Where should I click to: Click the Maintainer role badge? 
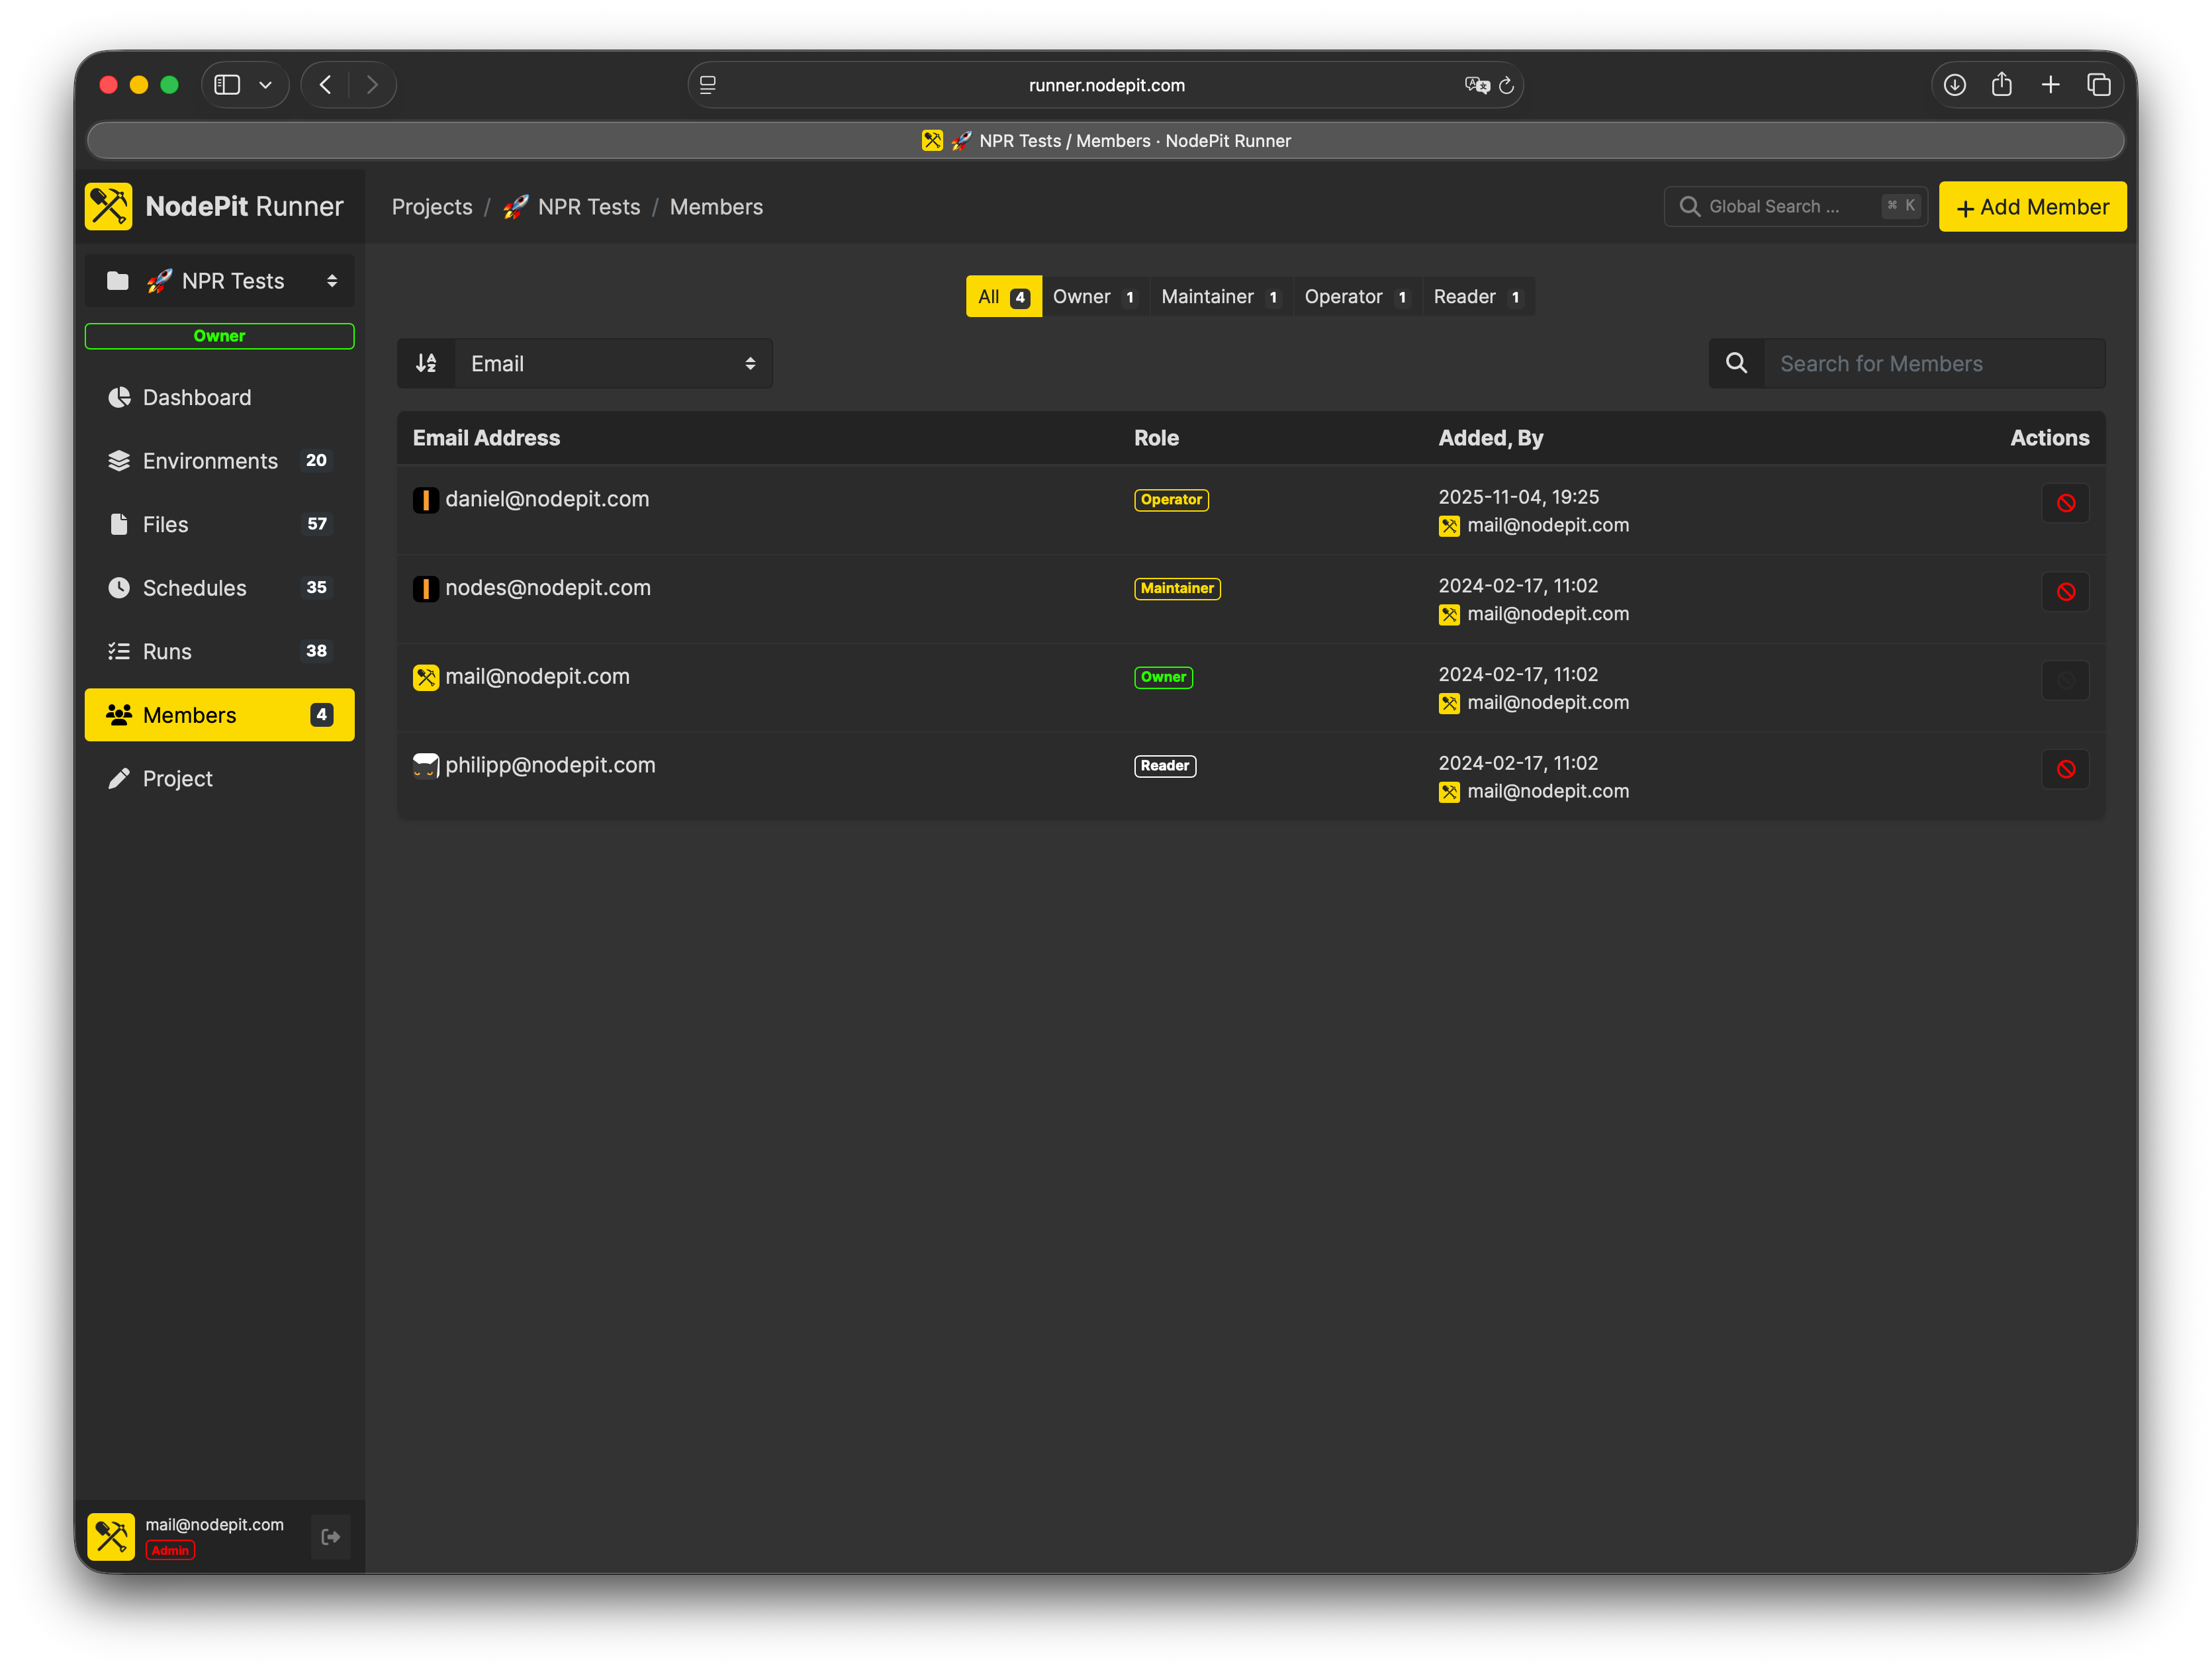pos(1177,589)
